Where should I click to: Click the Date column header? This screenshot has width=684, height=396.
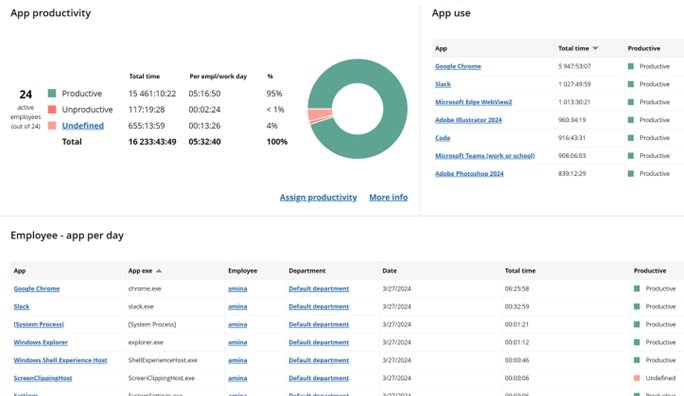[390, 271]
